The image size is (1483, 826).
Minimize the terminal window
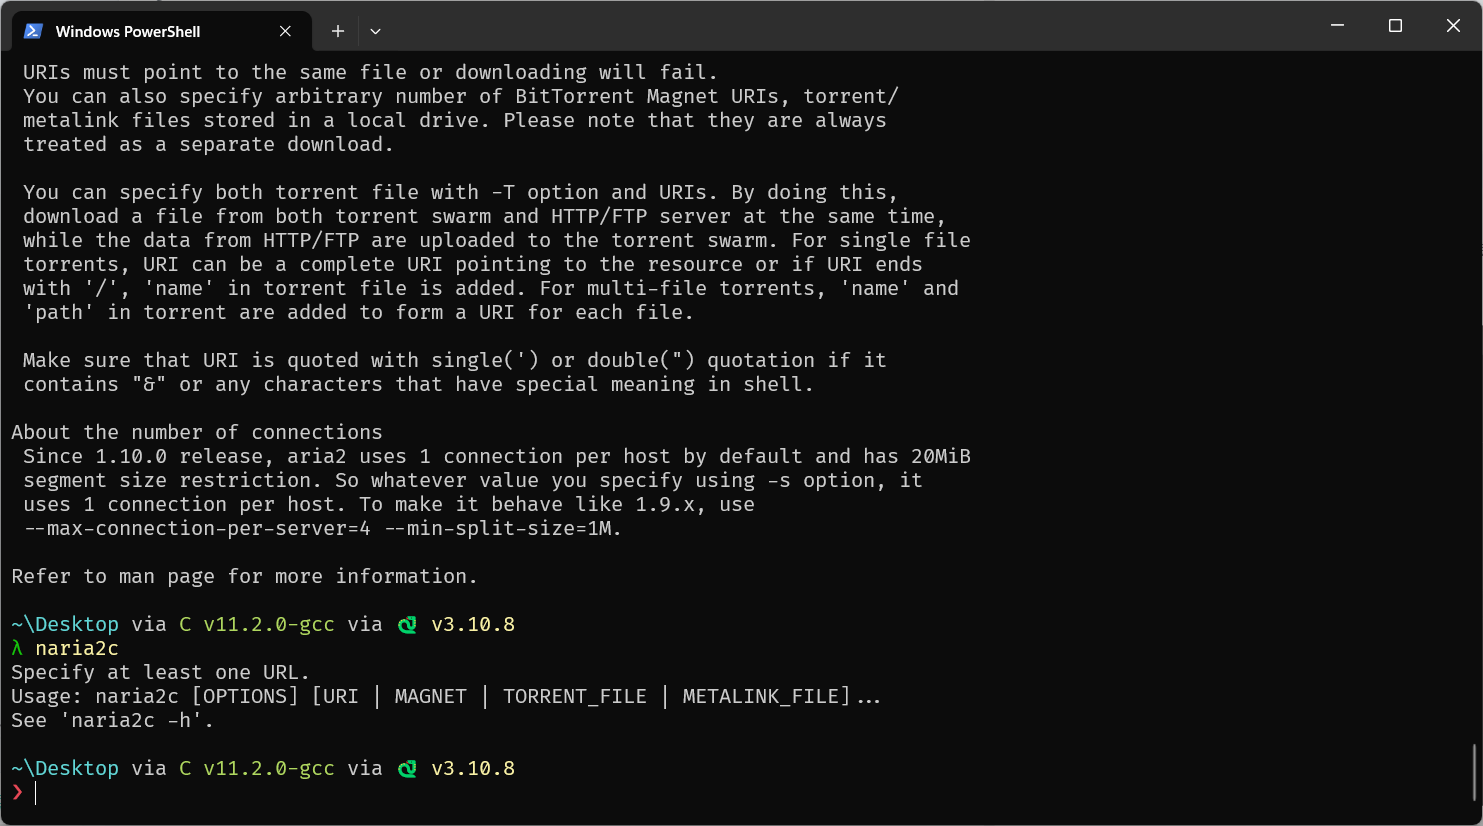coord(1337,26)
